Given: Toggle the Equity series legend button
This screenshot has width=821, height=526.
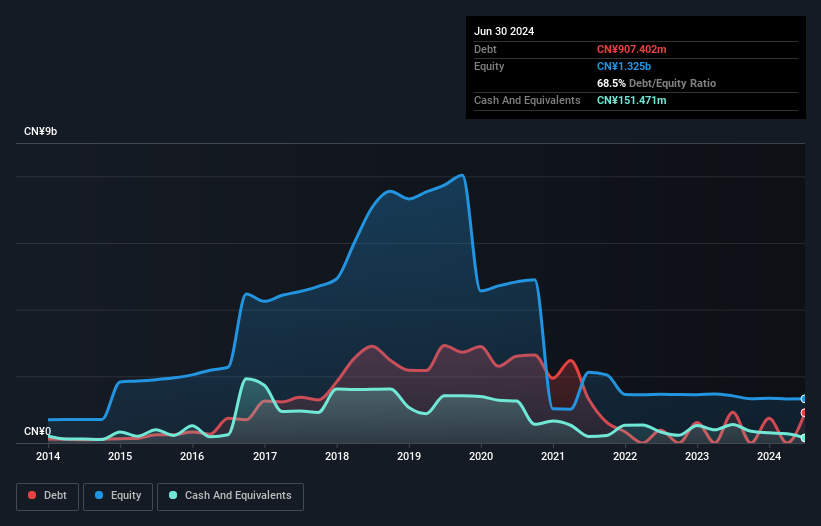Looking at the screenshot, I should 118,496.
